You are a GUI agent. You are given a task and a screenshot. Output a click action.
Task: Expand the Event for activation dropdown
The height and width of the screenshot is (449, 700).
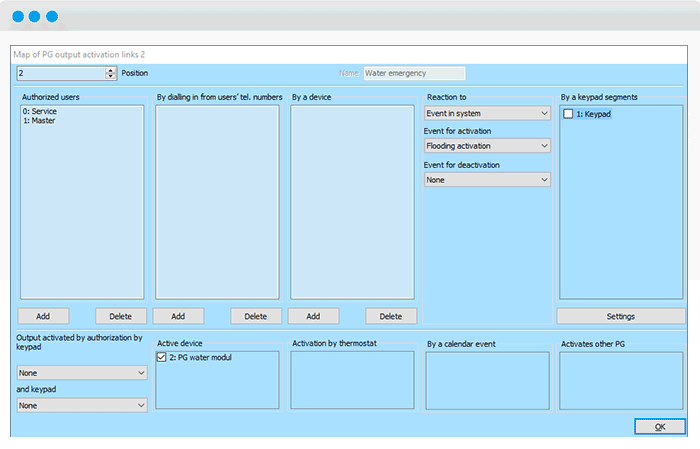487,146
